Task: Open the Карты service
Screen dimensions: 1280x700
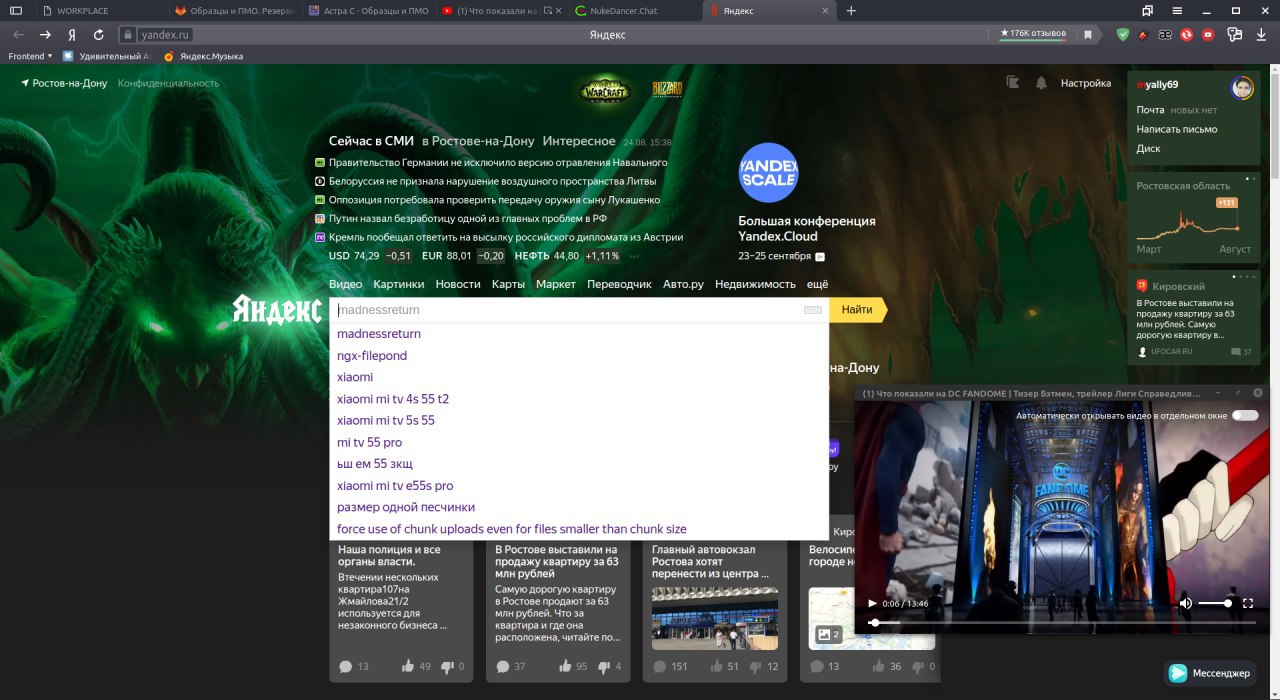Action: pos(508,285)
